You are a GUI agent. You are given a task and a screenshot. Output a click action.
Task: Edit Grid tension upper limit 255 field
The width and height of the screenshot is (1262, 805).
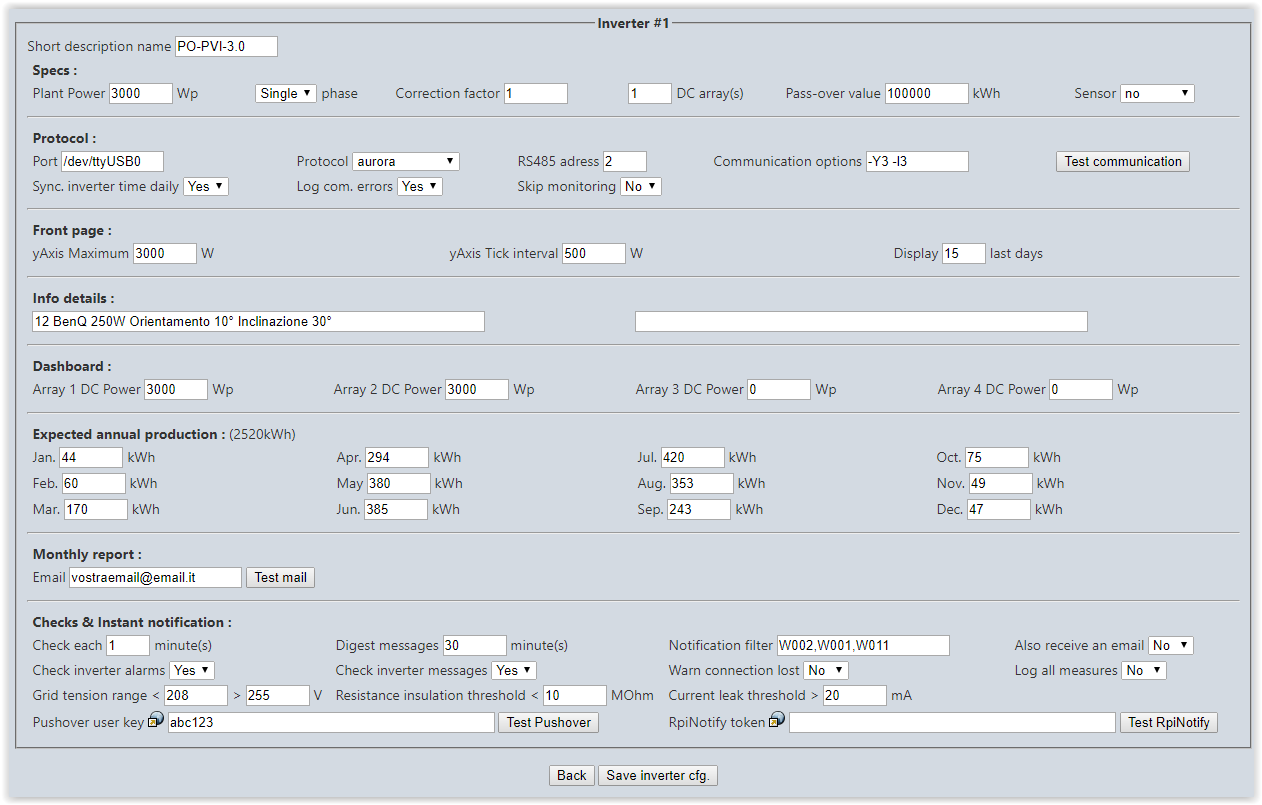[278, 695]
